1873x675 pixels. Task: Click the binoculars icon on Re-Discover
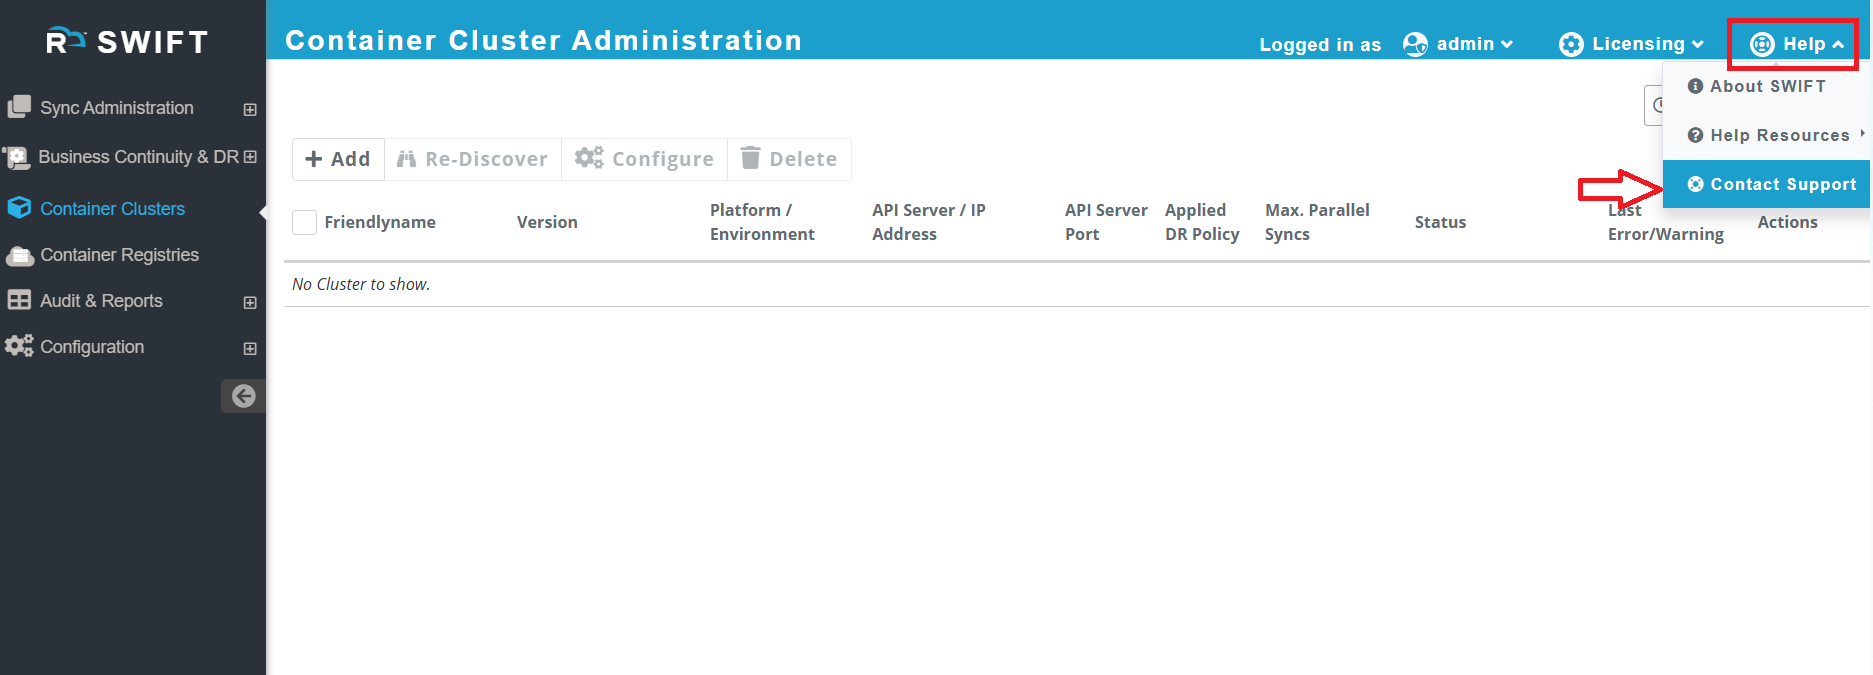pyautogui.click(x=406, y=159)
